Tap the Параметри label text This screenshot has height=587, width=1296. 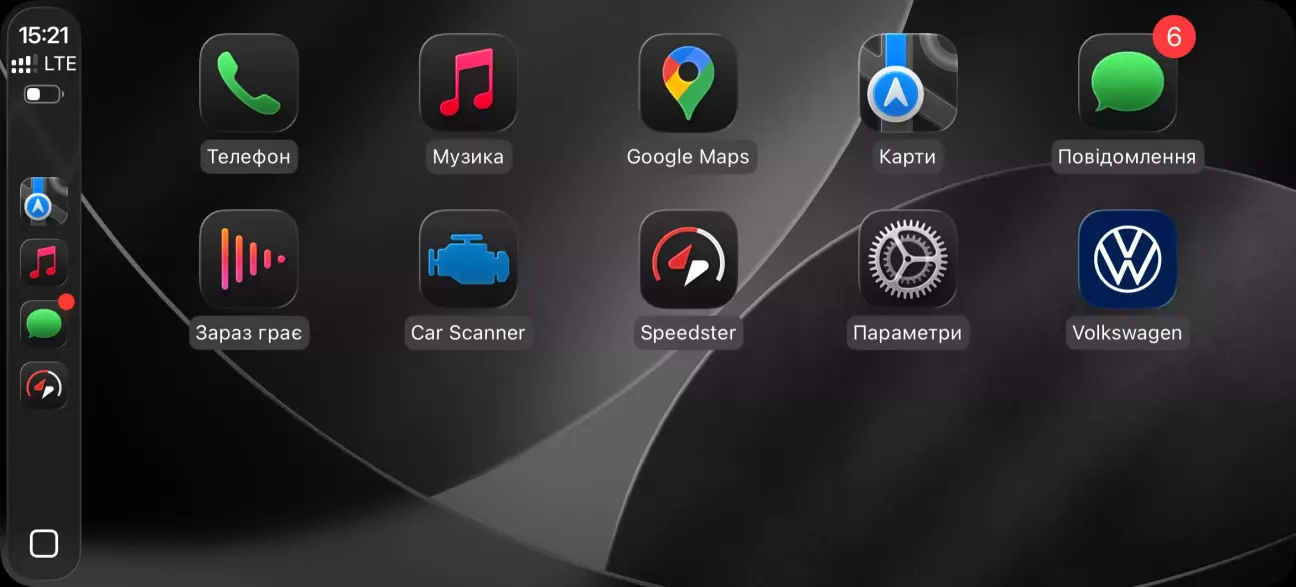(907, 333)
